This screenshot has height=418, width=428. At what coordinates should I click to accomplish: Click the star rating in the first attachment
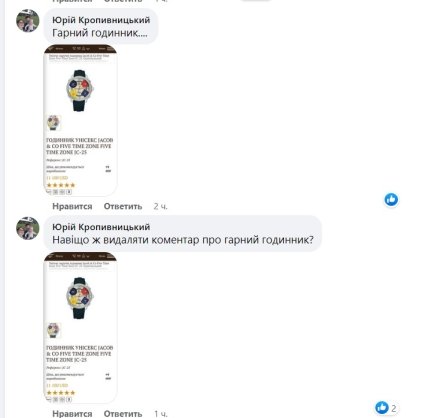click(x=61, y=185)
